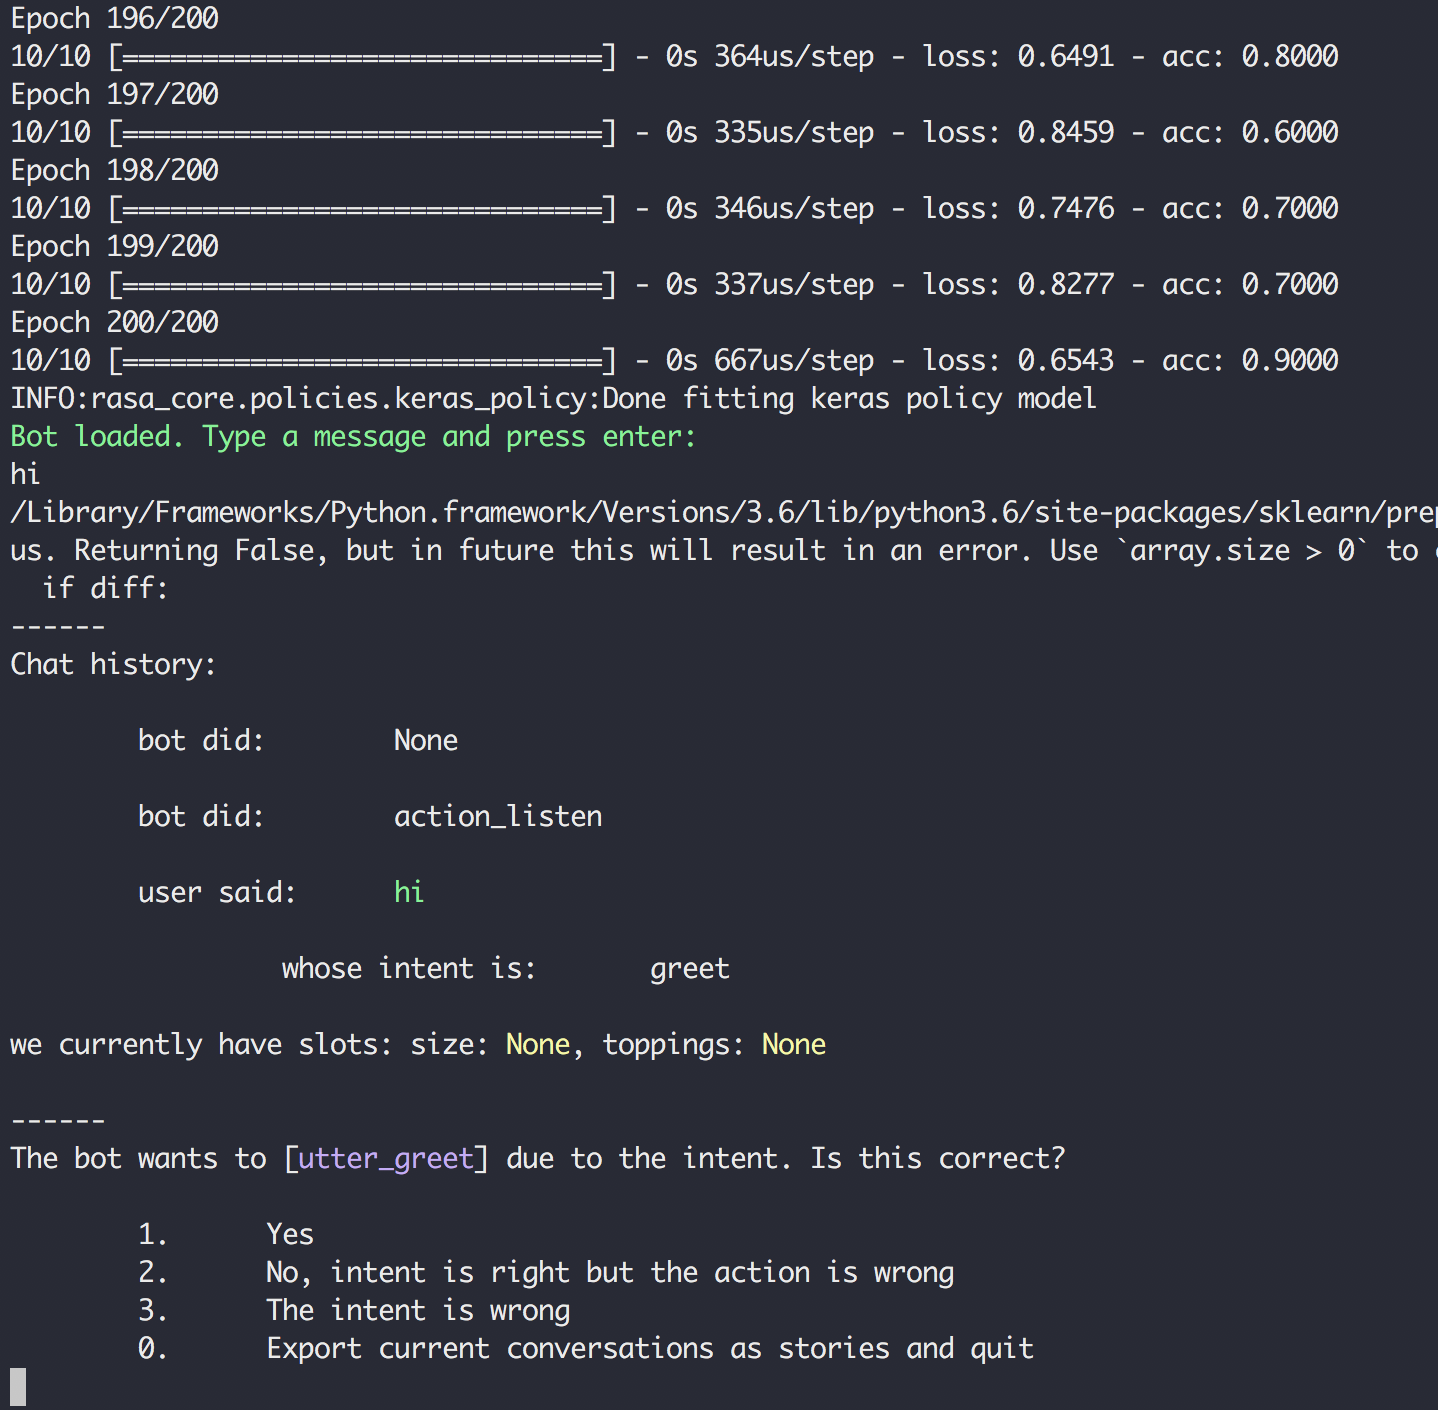Select 'No, intent is right but the action is wrong'

(x=609, y=1272)
